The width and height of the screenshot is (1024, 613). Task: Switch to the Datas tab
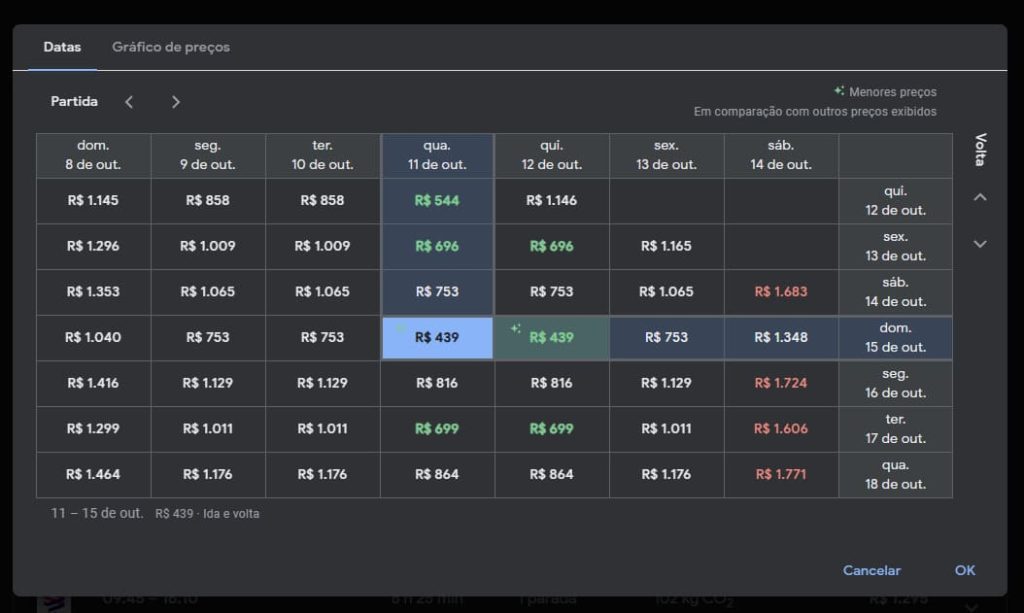(x=62, y=47)
